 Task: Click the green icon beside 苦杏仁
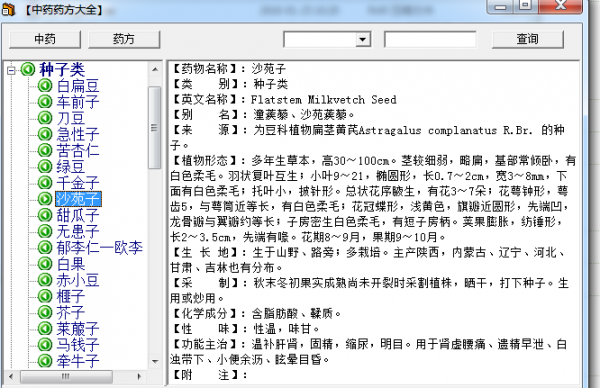pos(45,150)
